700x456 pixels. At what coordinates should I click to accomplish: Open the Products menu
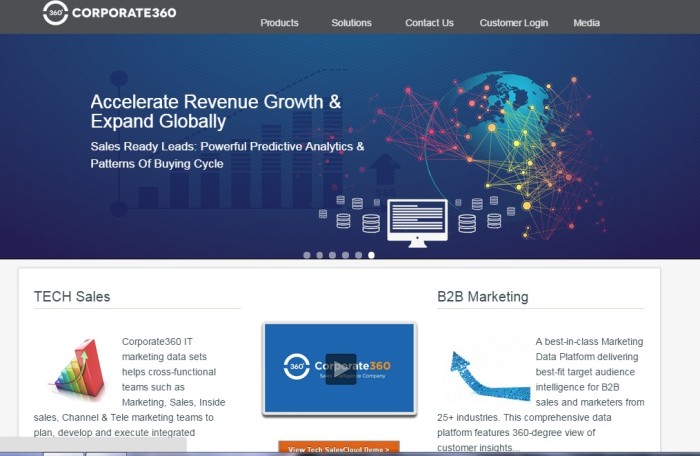click(x=279, y=23)
